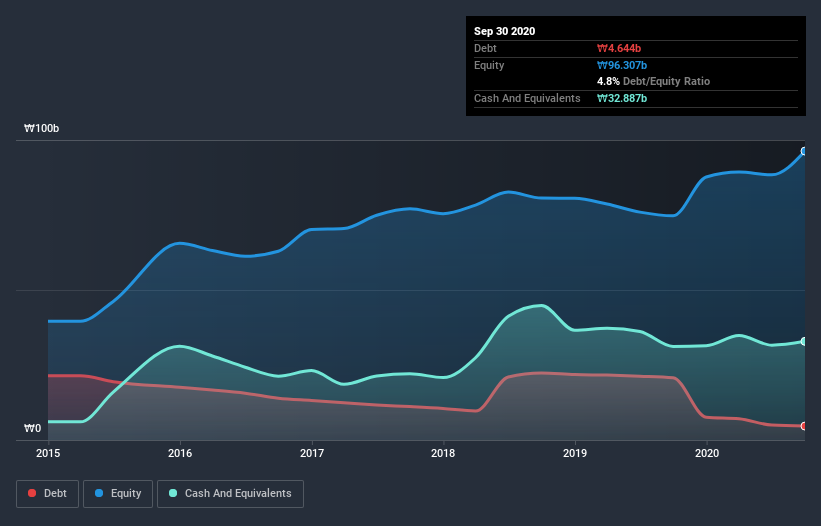Select the 2018 x-axis label
Image resolution: width=821 pixels, height=526 pixels.
point(443,453)
